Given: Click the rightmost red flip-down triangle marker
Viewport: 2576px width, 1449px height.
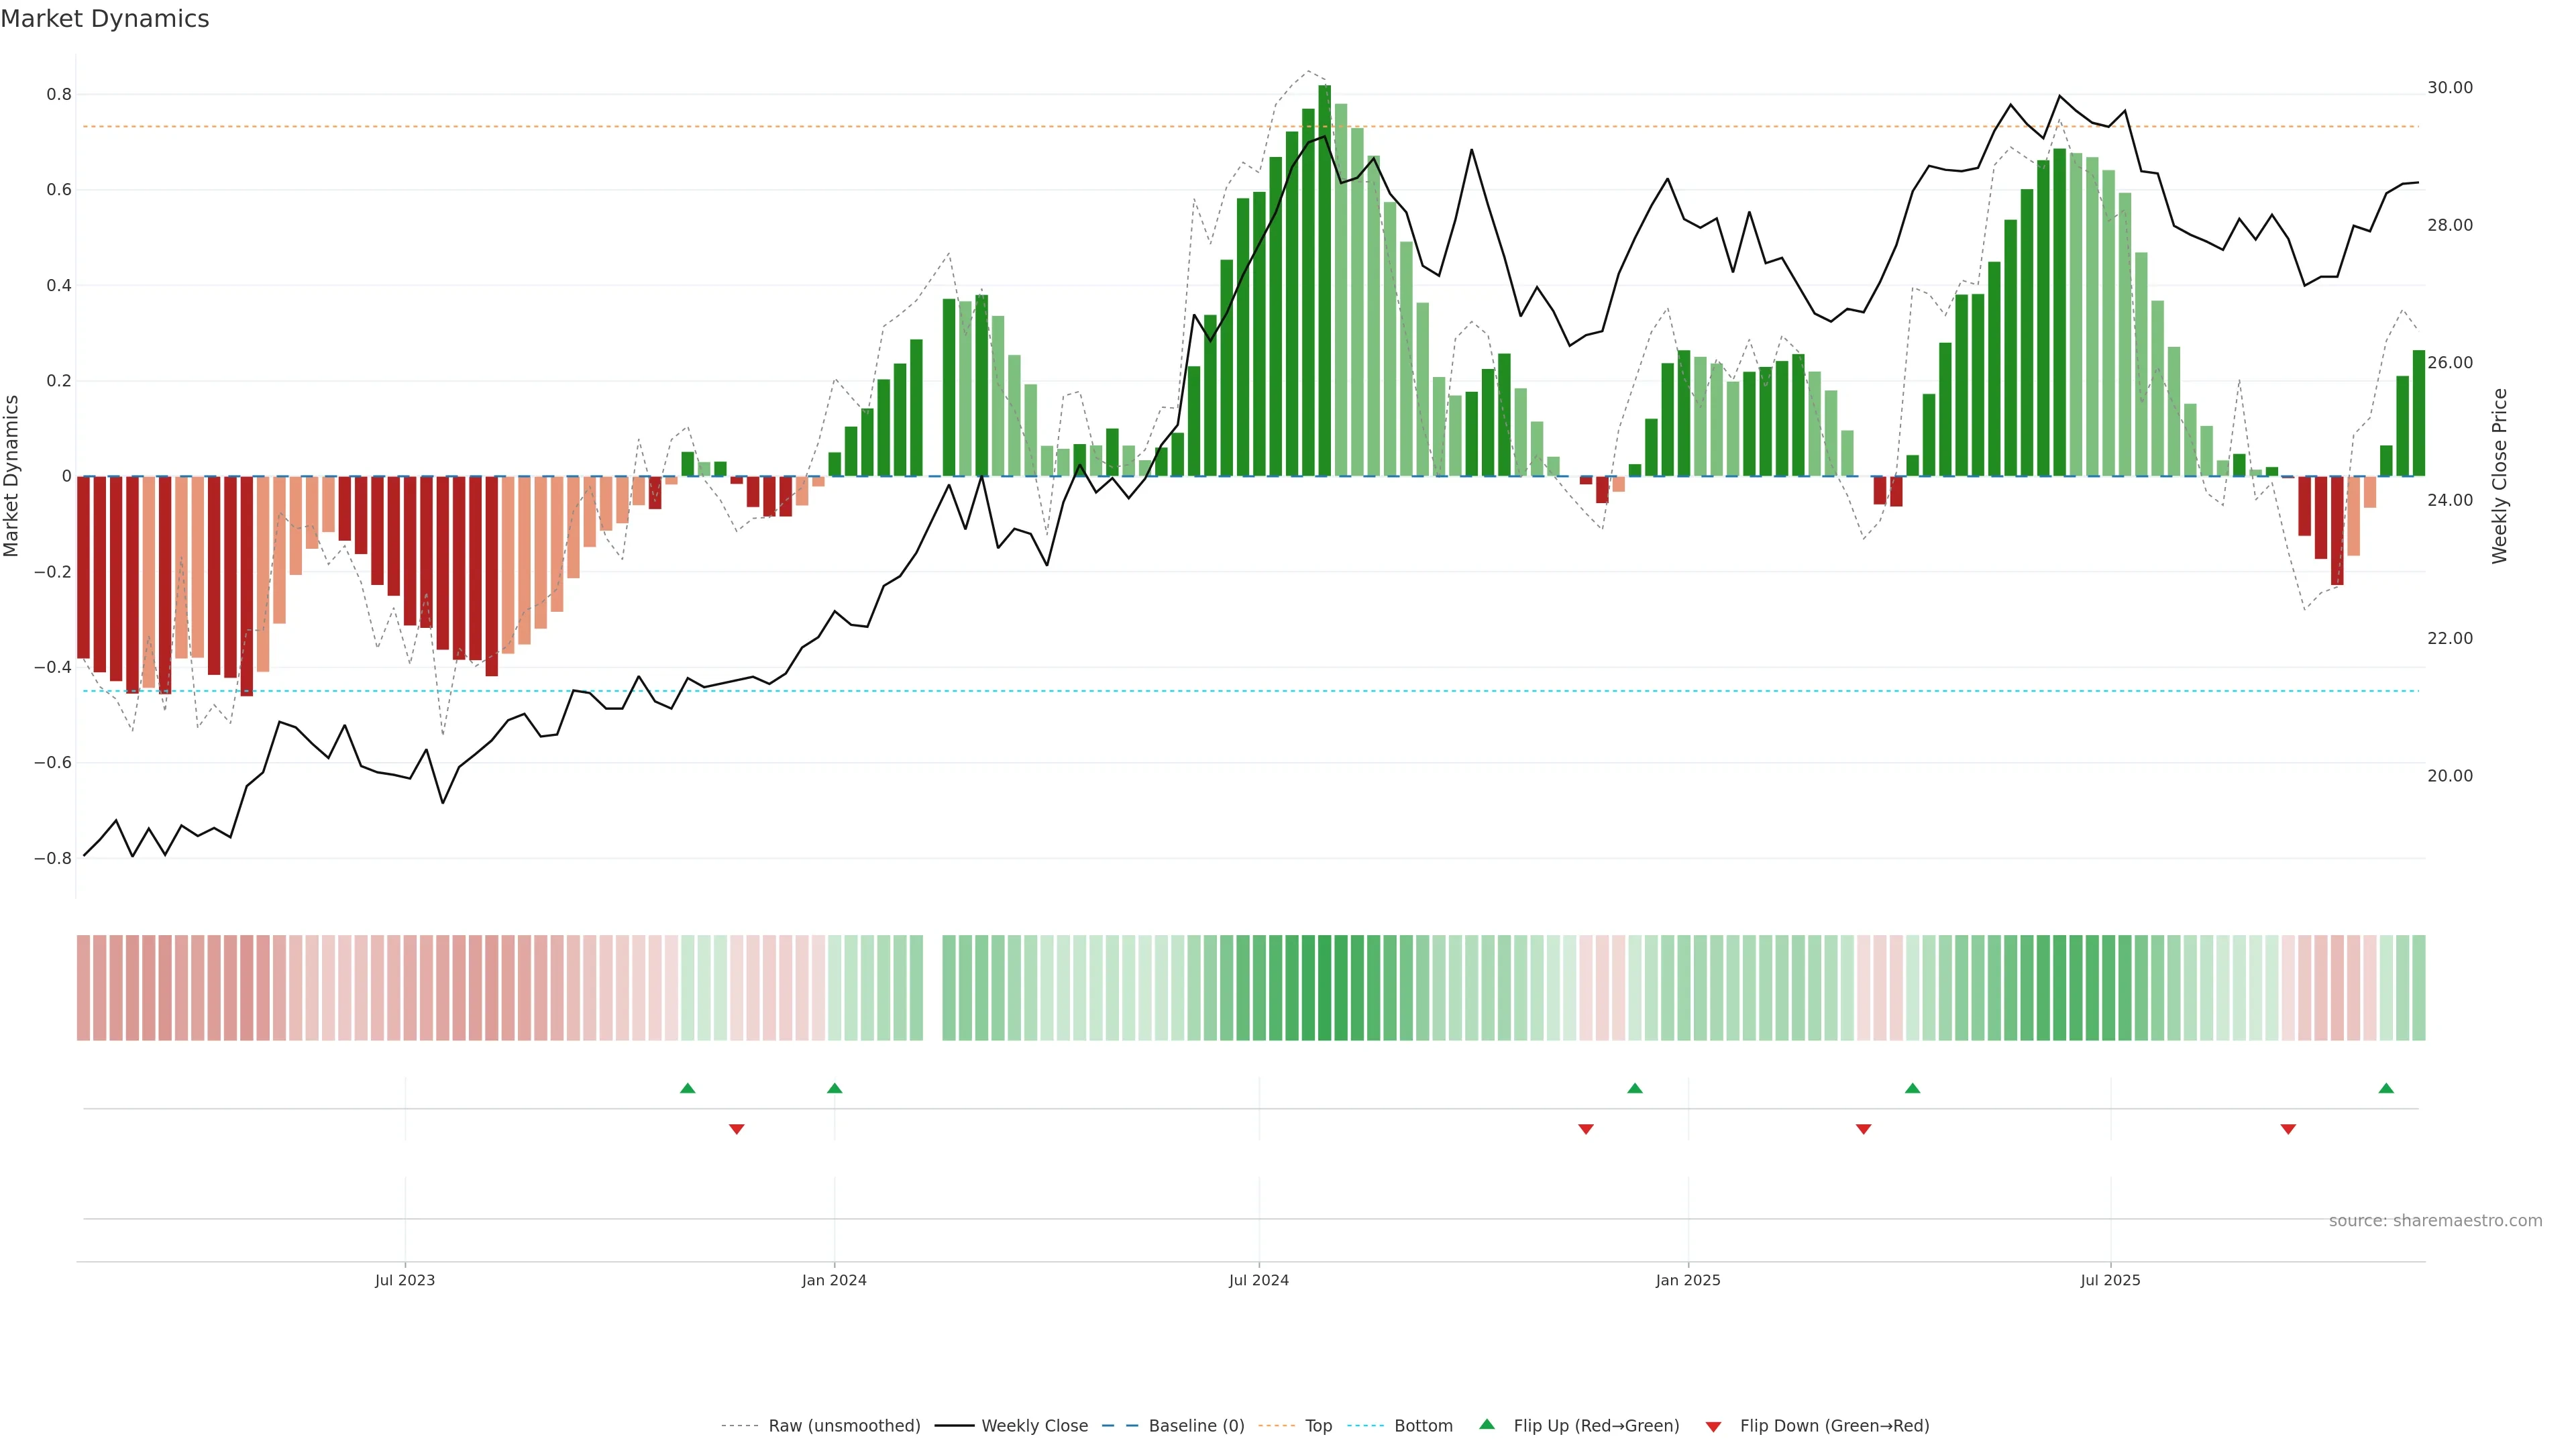Looking at the screenshot, I should coord(2288,1129).
